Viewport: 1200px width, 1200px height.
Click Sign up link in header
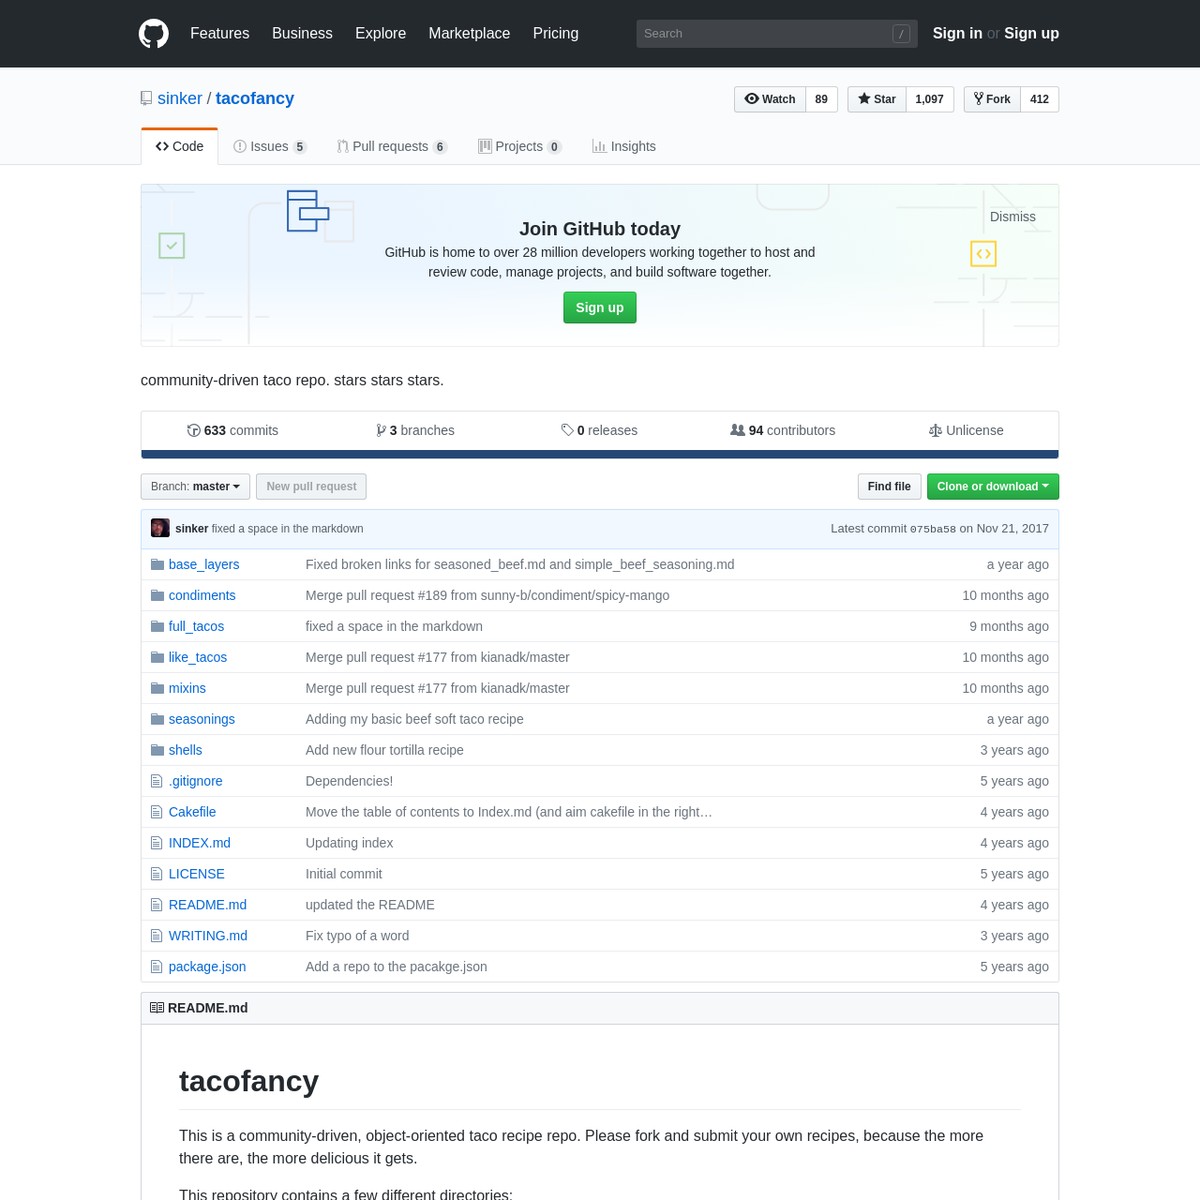[1031, 33]
